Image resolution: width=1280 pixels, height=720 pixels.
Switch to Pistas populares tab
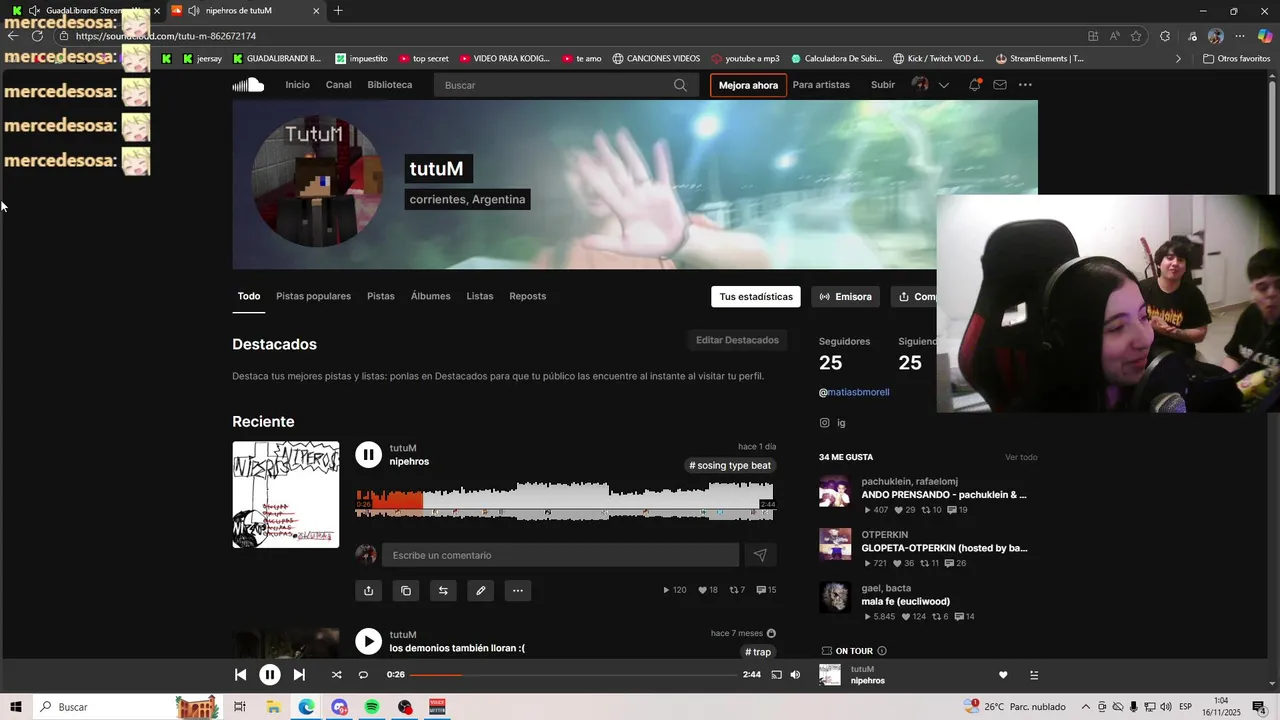[313, 296]
